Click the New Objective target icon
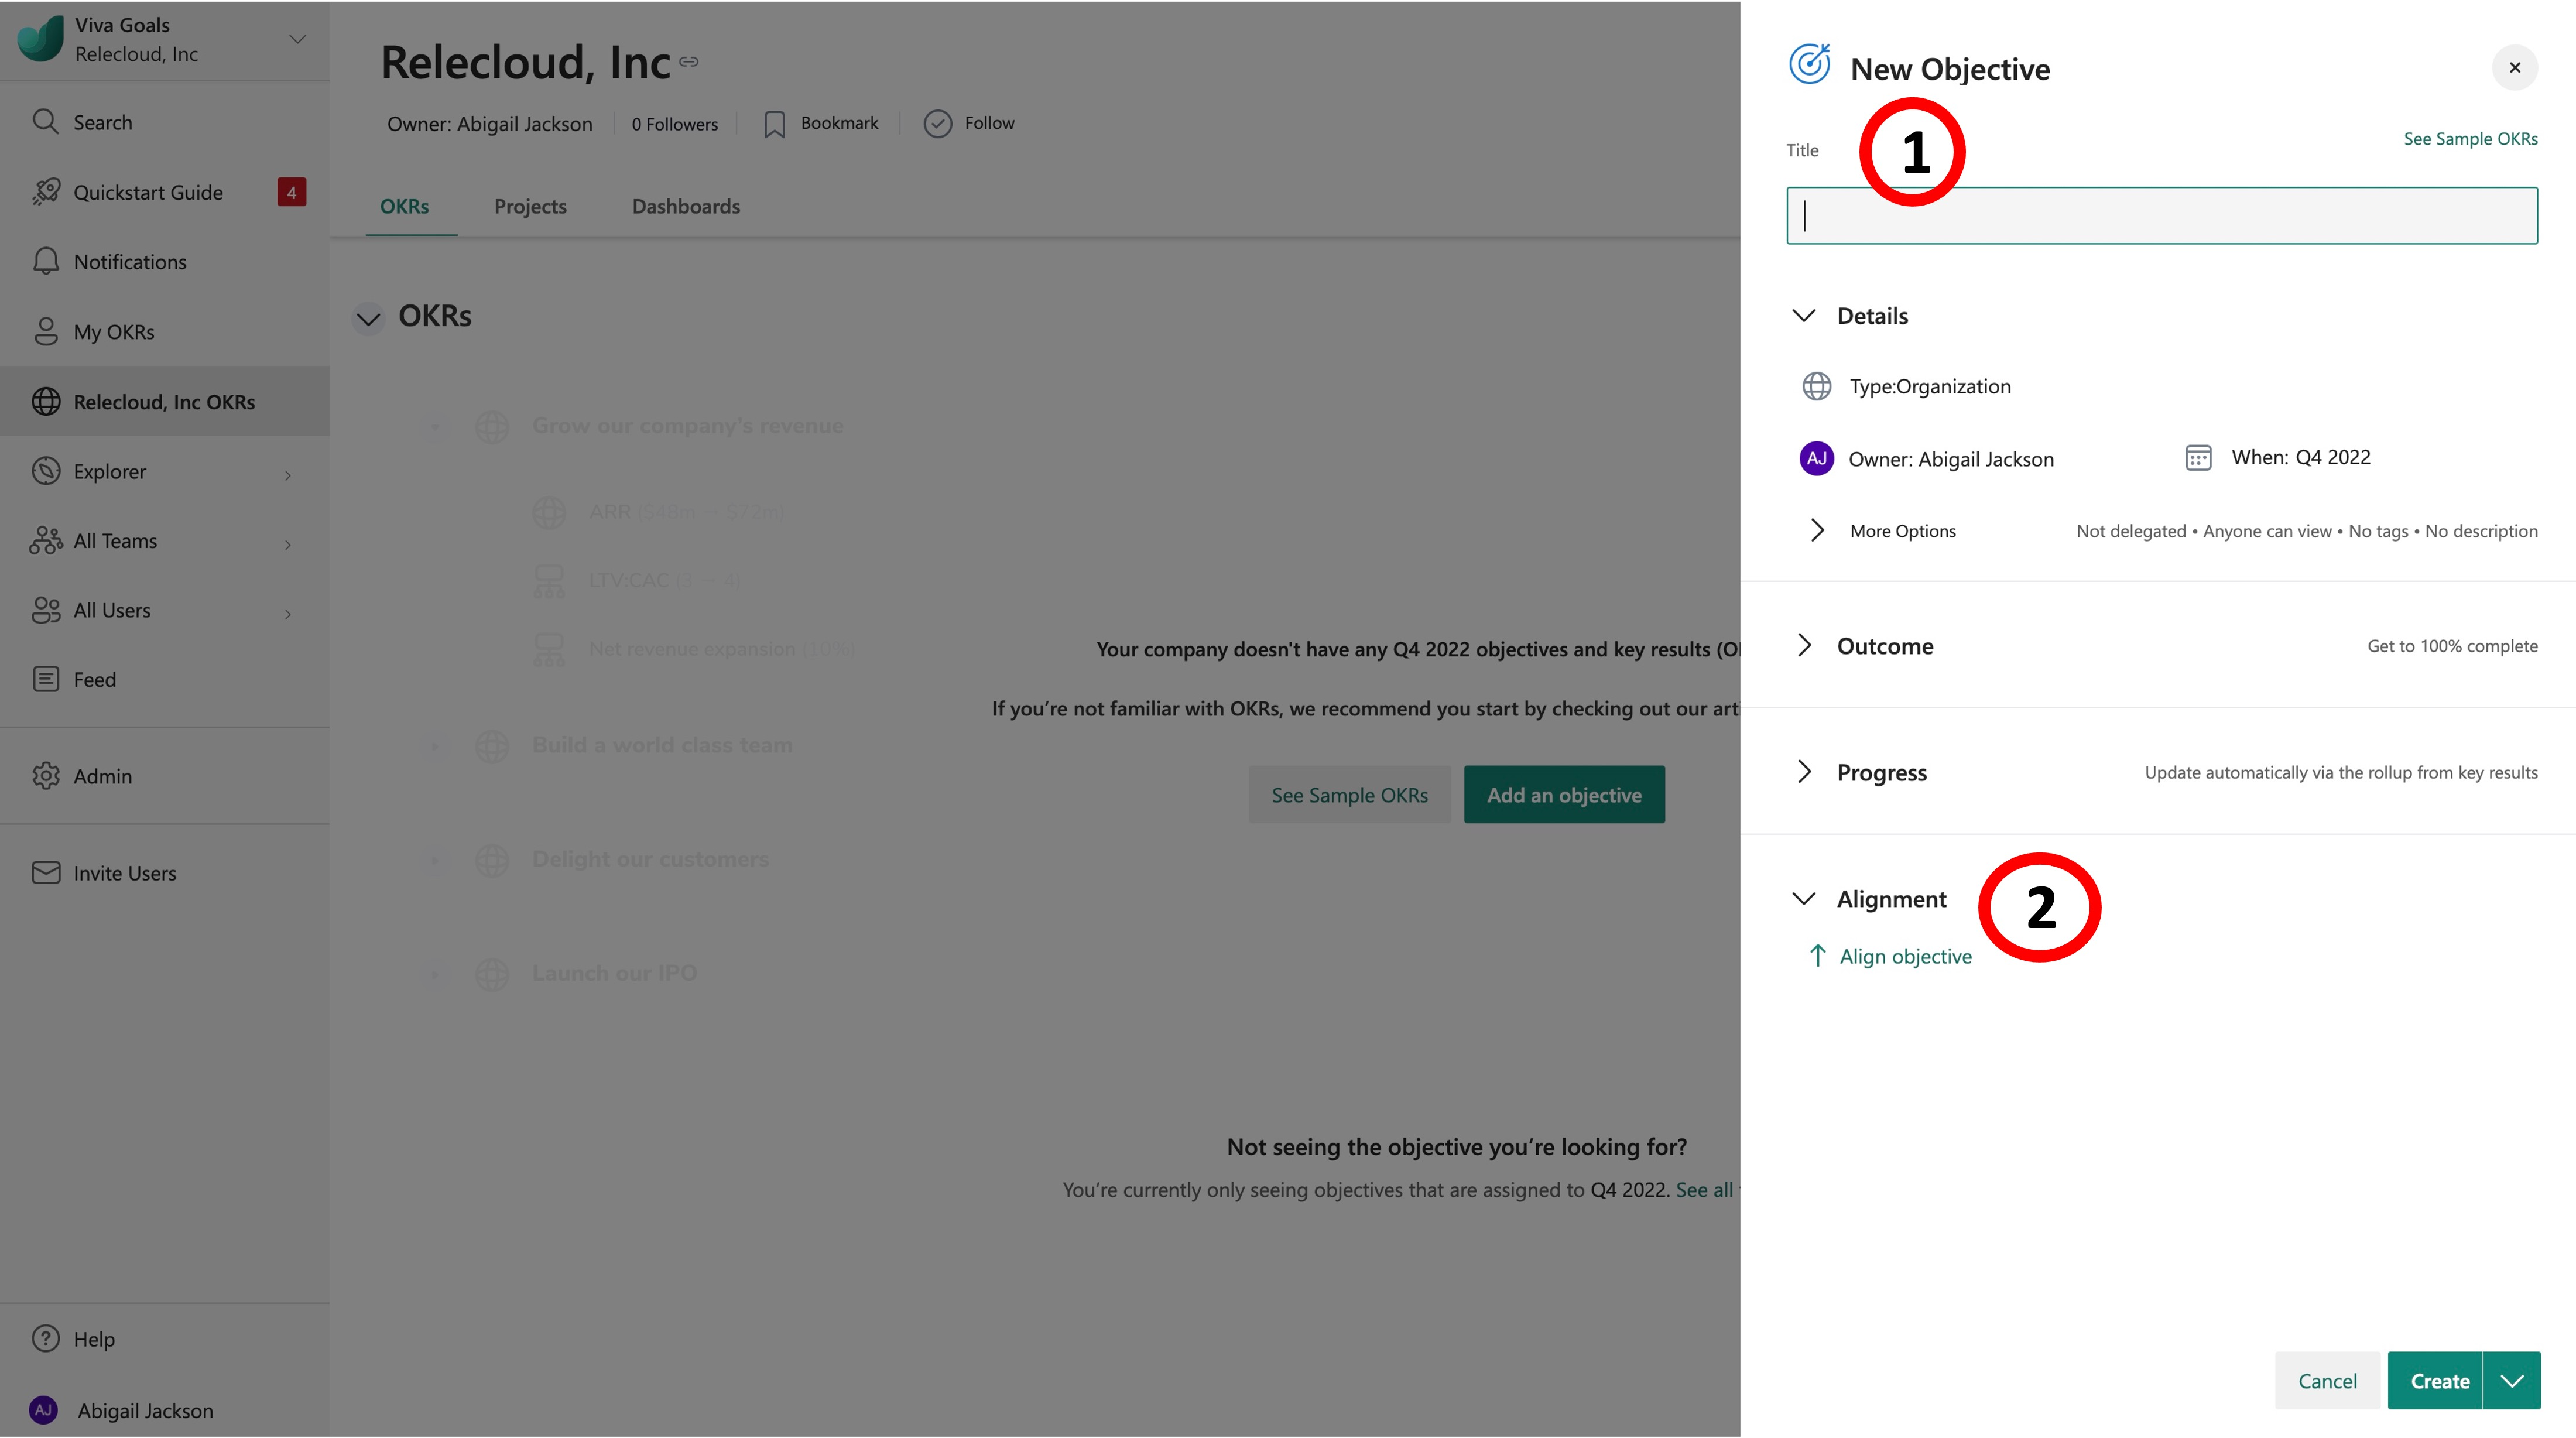Viewport: 2576px width, 1438px height. point(1808,66)
